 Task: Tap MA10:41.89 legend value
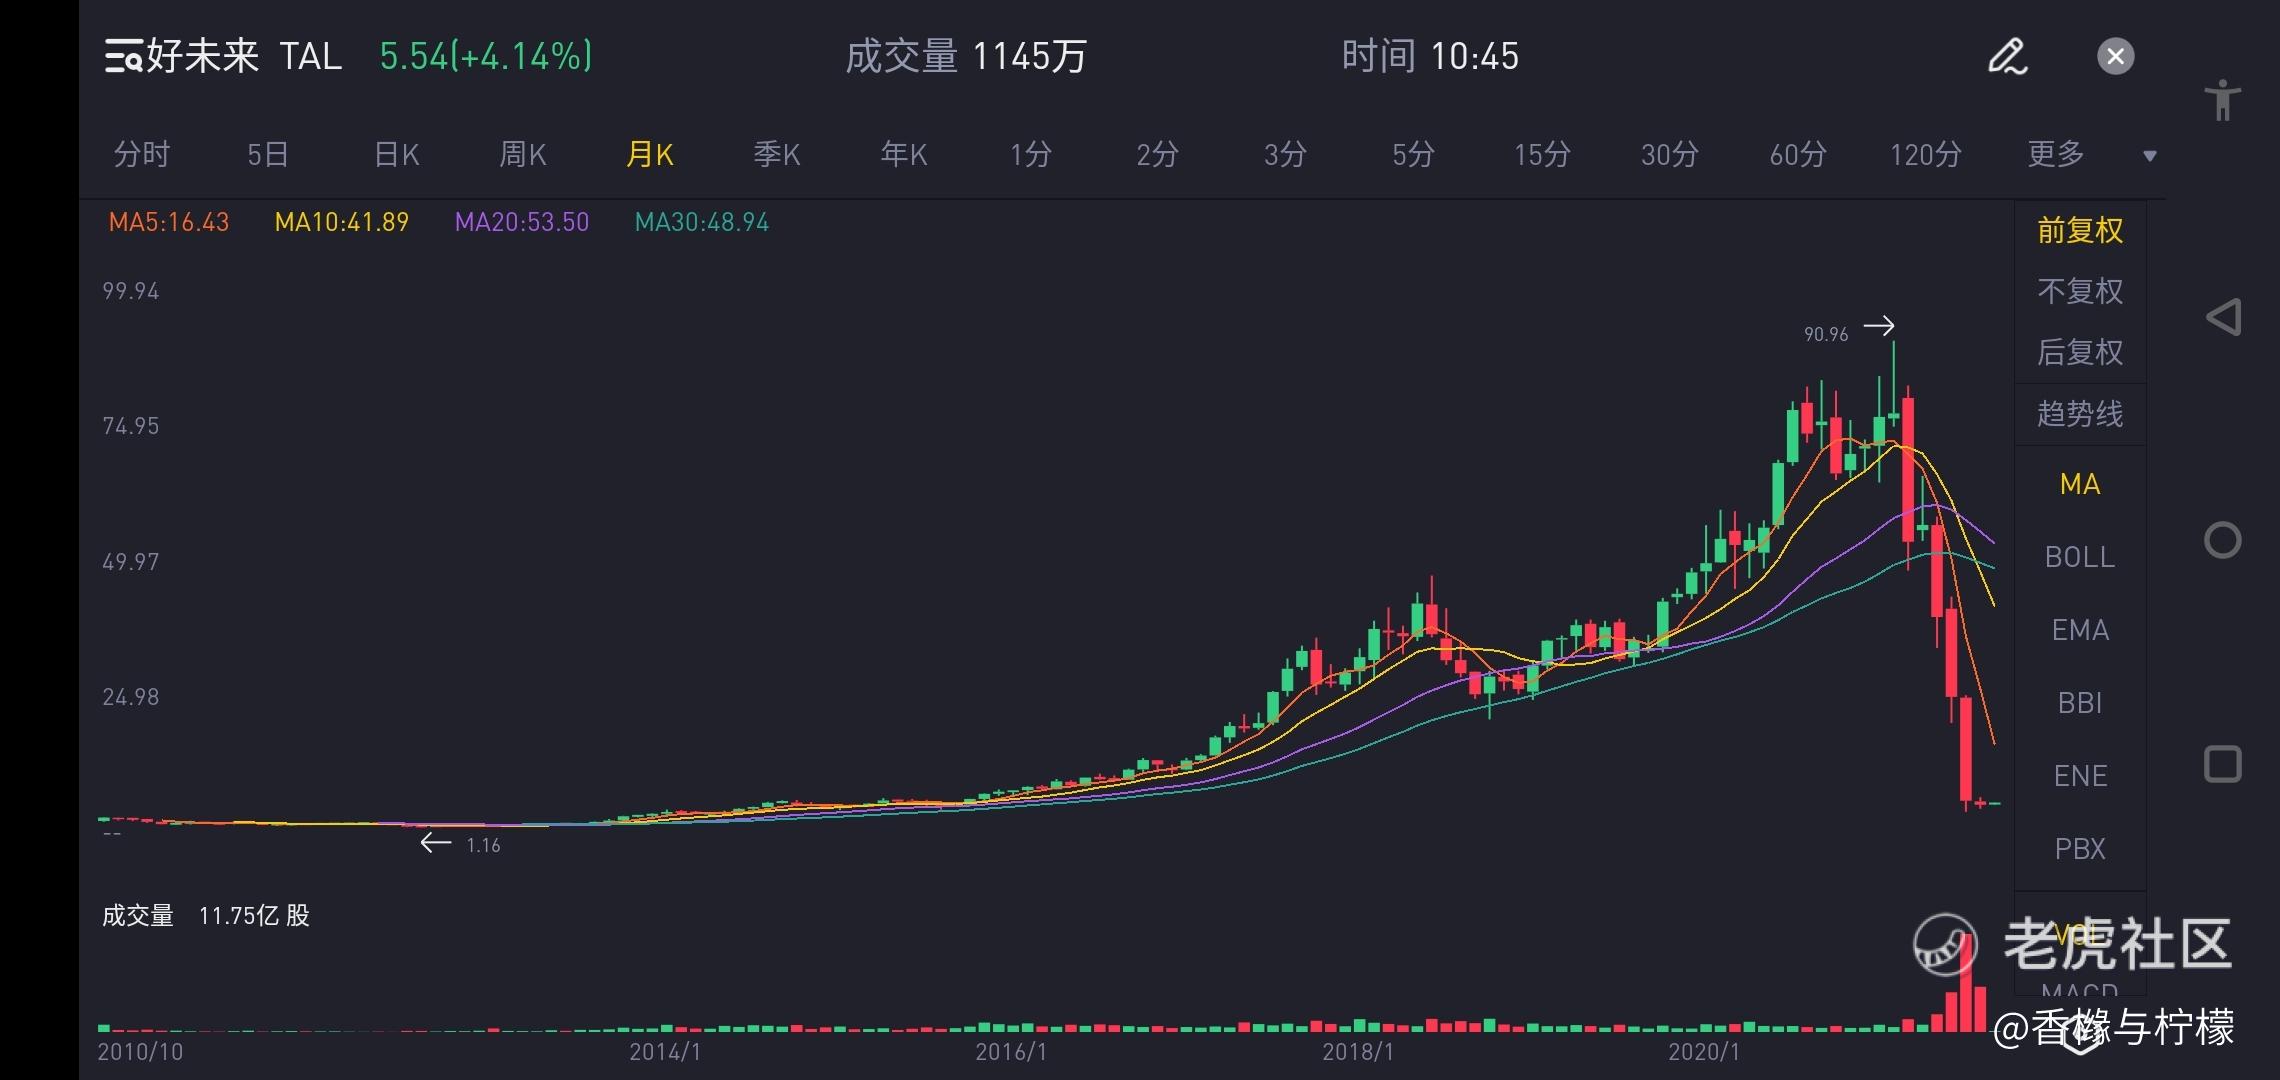342,222
